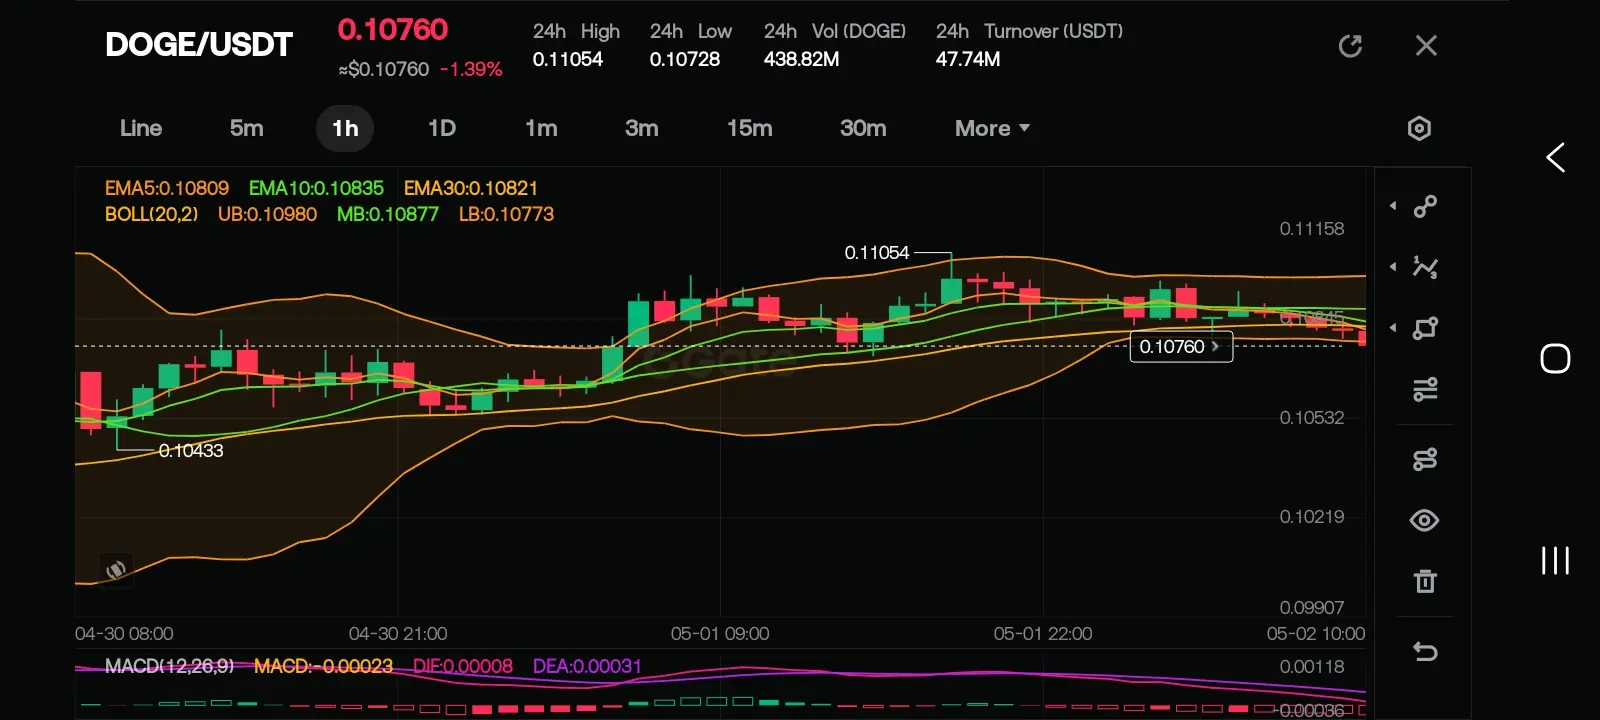
Task: Undo the last drawing action
Action: pyautogui.click(x=1425, y=652)
